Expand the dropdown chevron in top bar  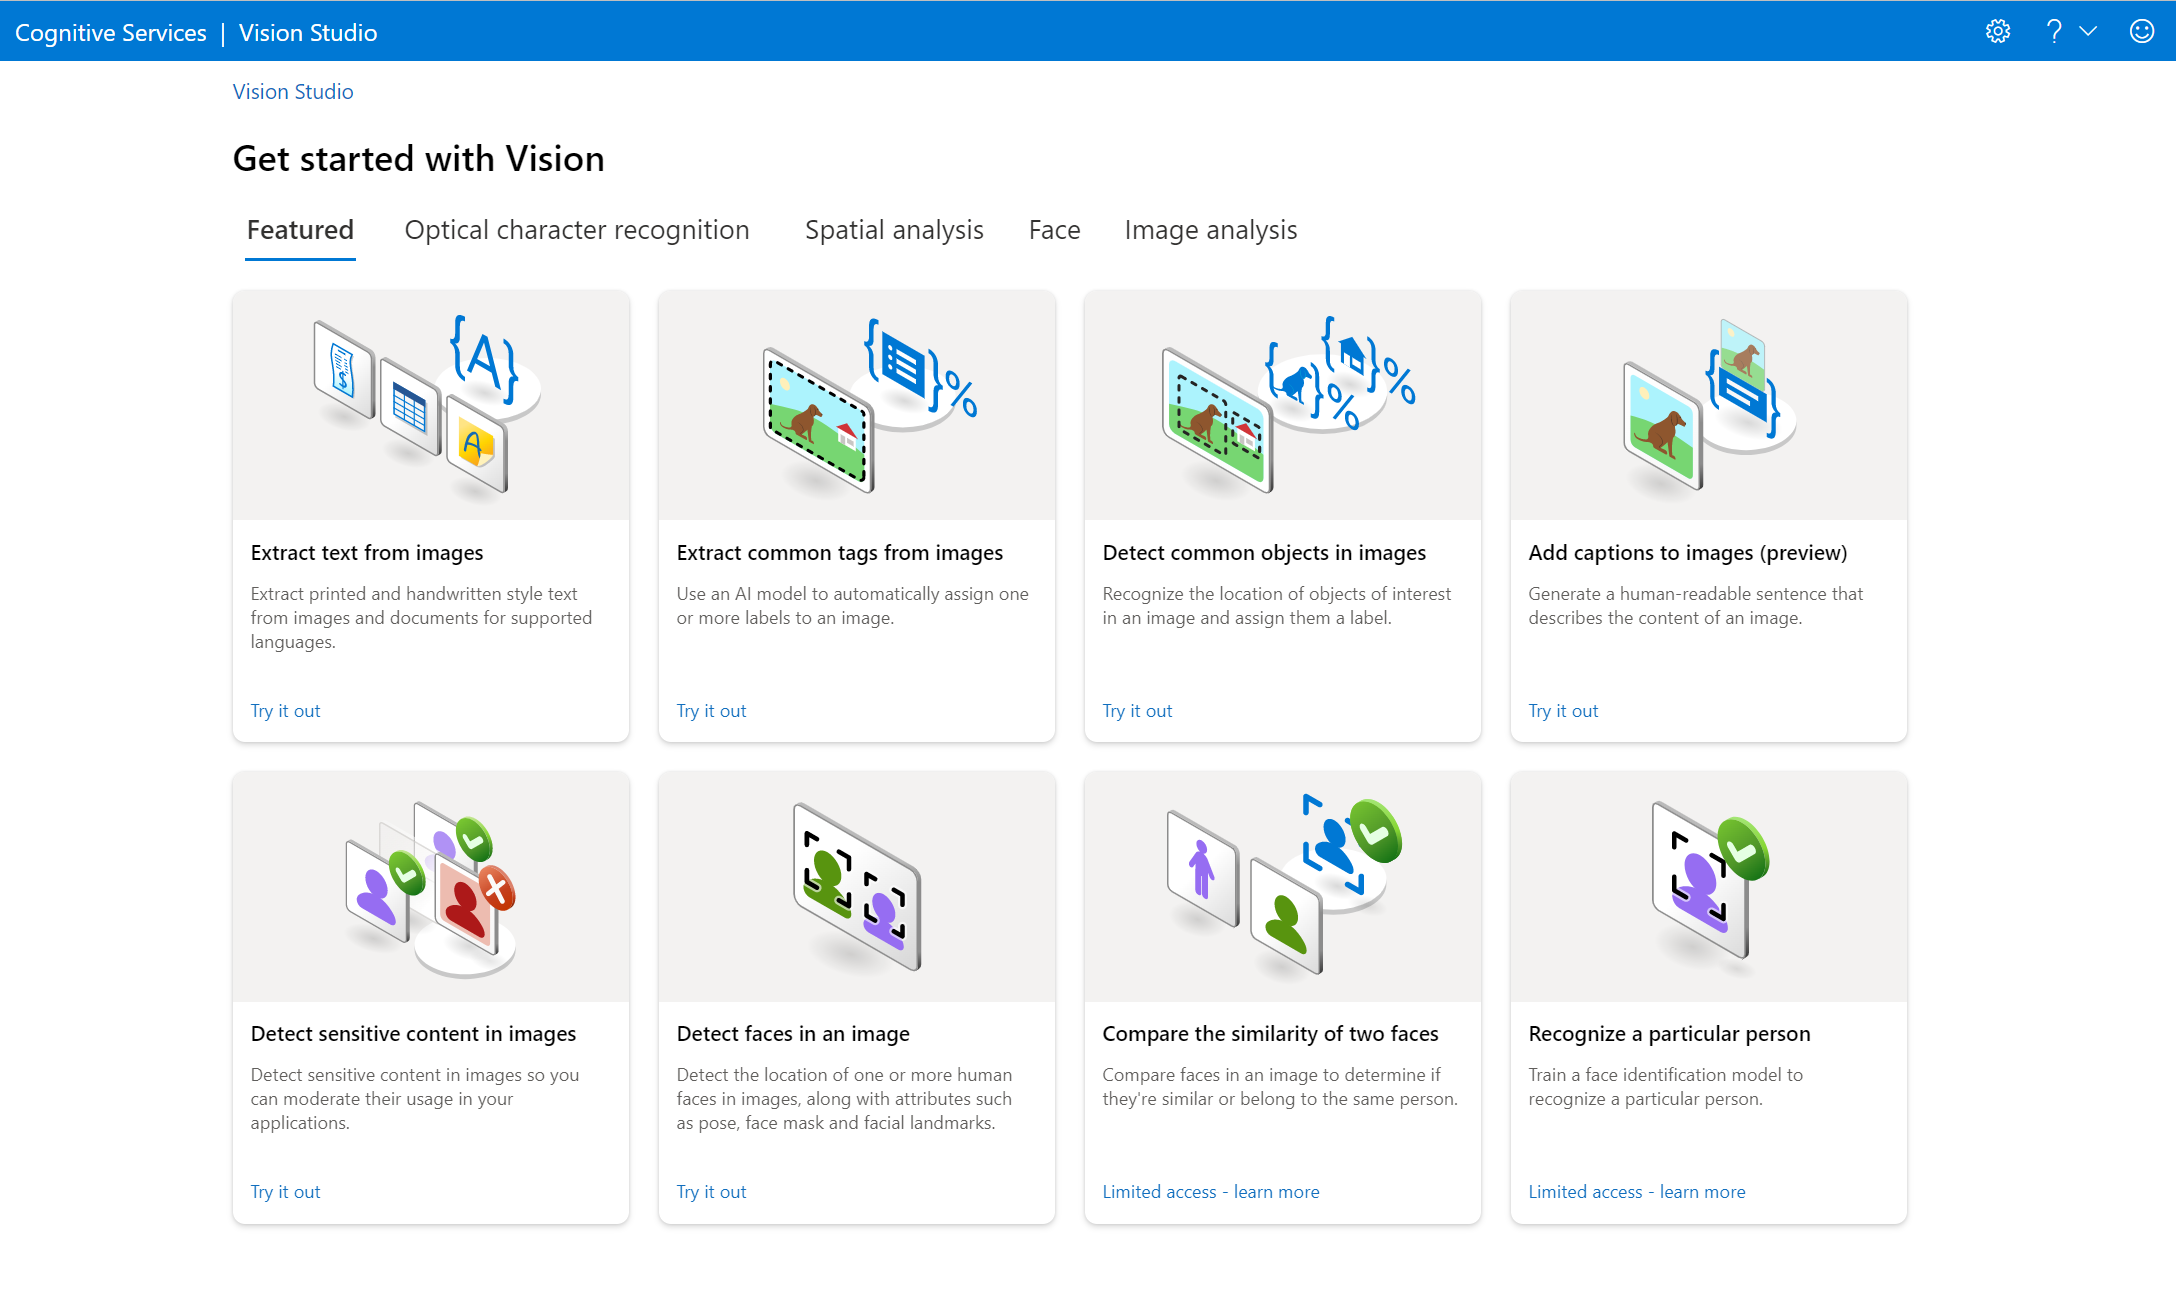2090,31
